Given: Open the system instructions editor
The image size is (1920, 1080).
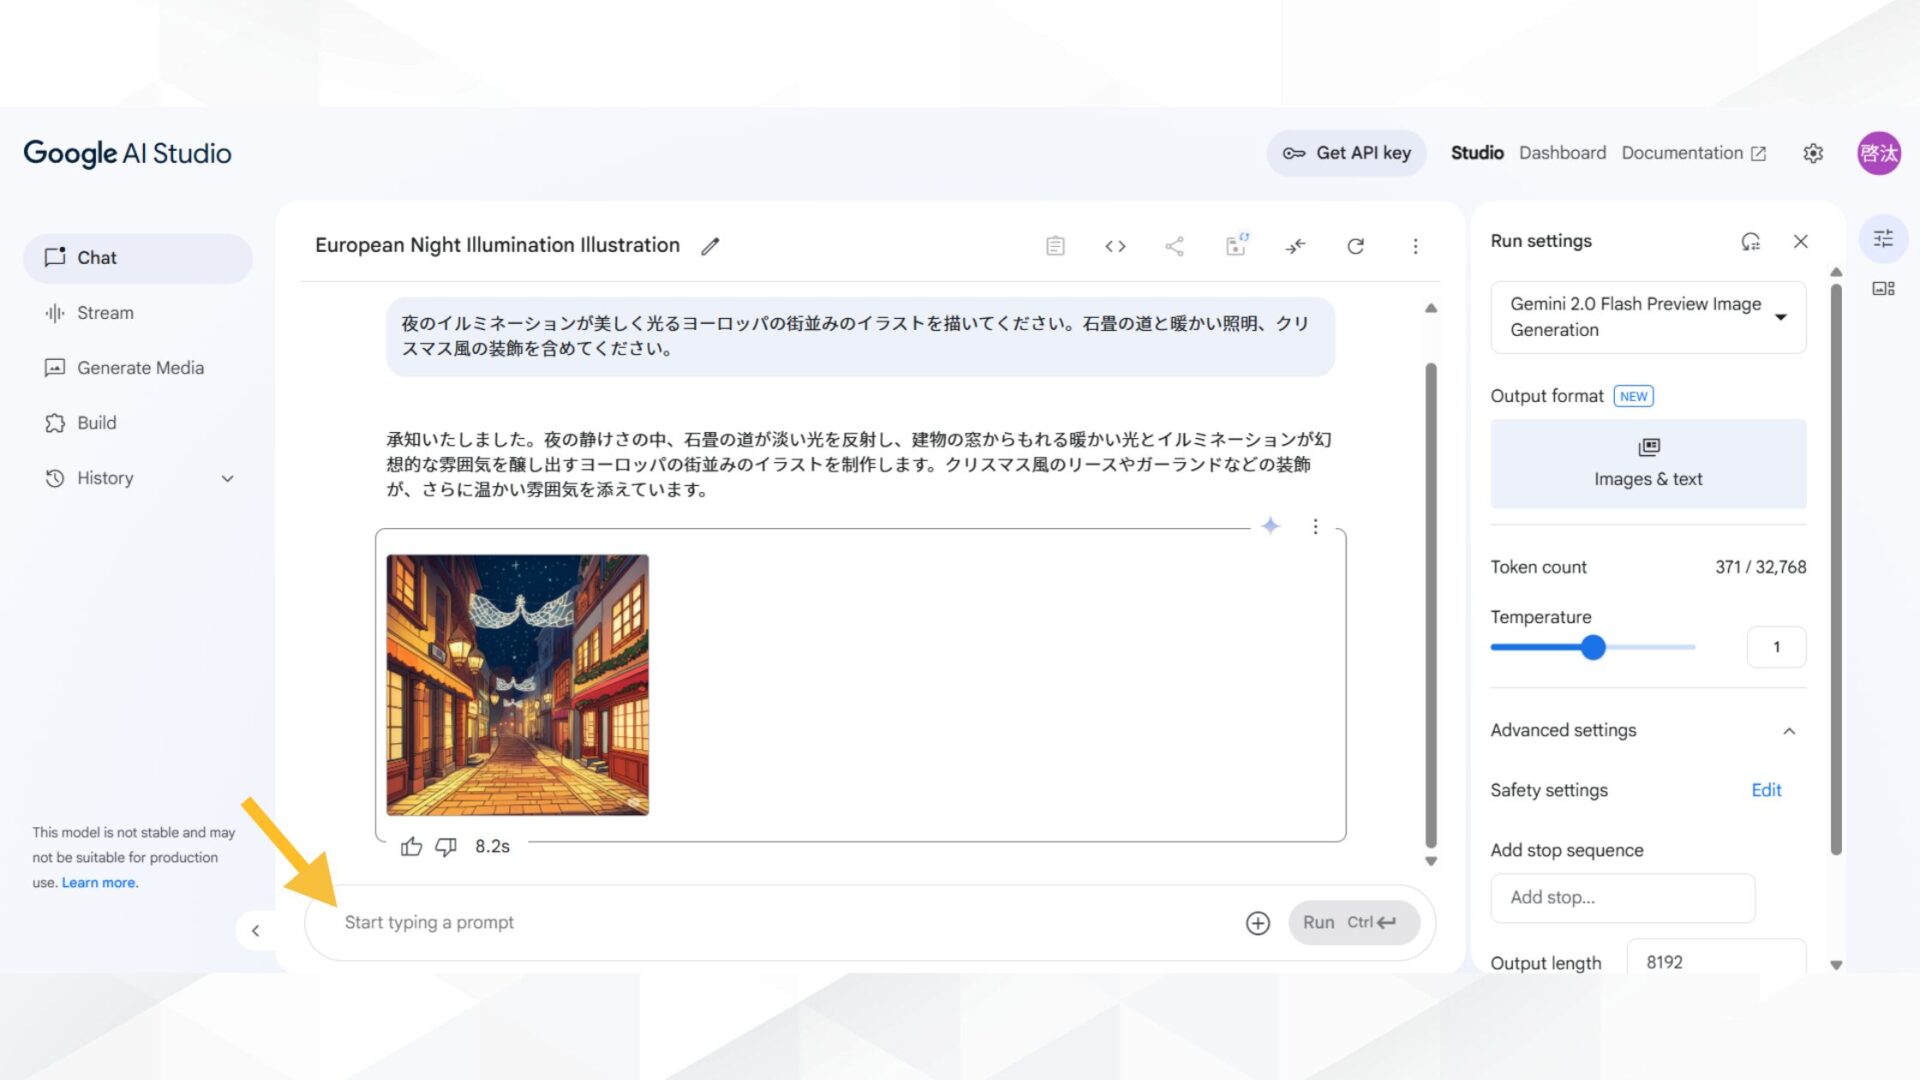Looking at the screenshot, I should (x=1053, y=246).
